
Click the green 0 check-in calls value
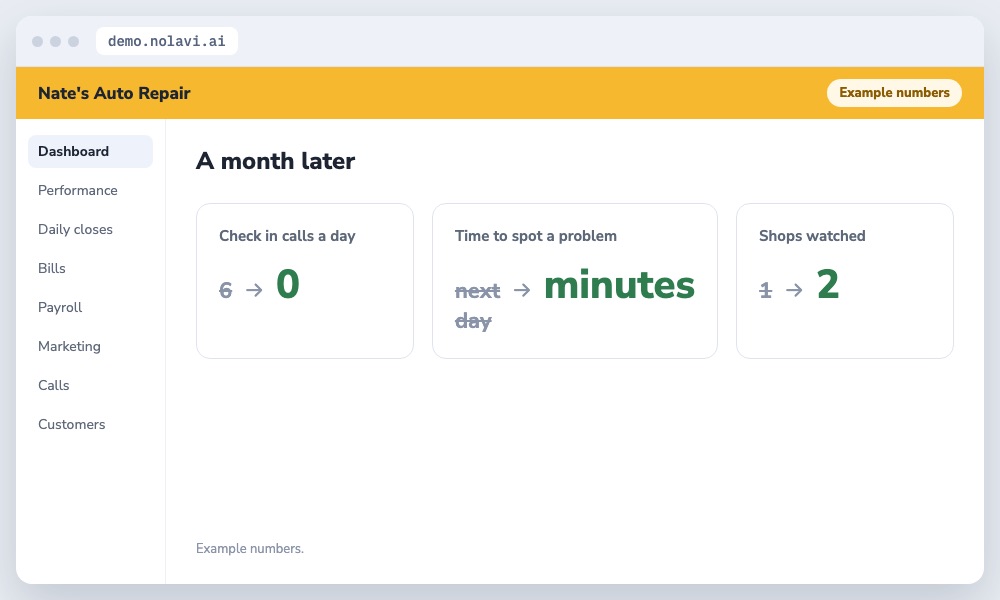pos(288,284)
